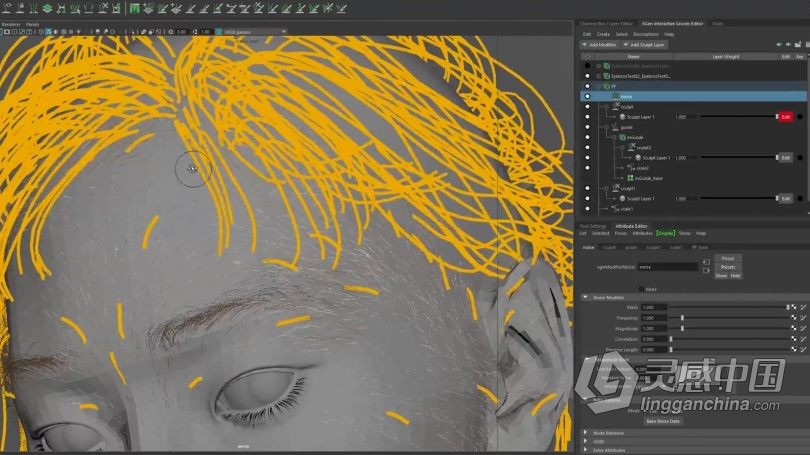Click the green stacked-layers shelf icon
Screen dimensions: 810x455
[47, 8]
